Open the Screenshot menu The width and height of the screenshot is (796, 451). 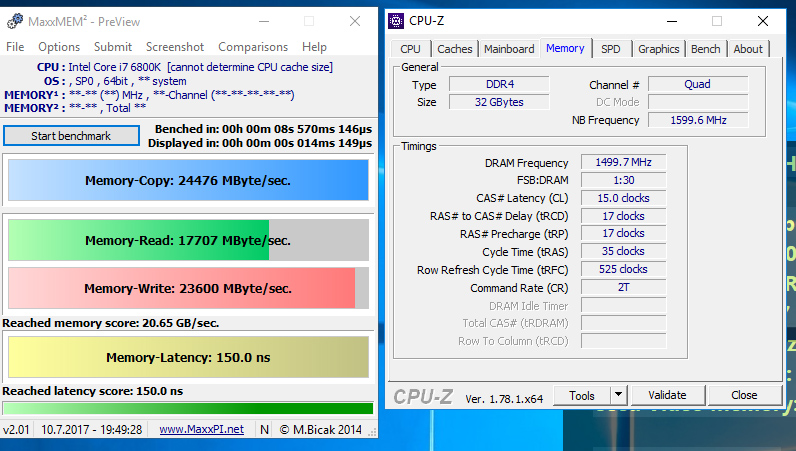(x=175, y=47)
